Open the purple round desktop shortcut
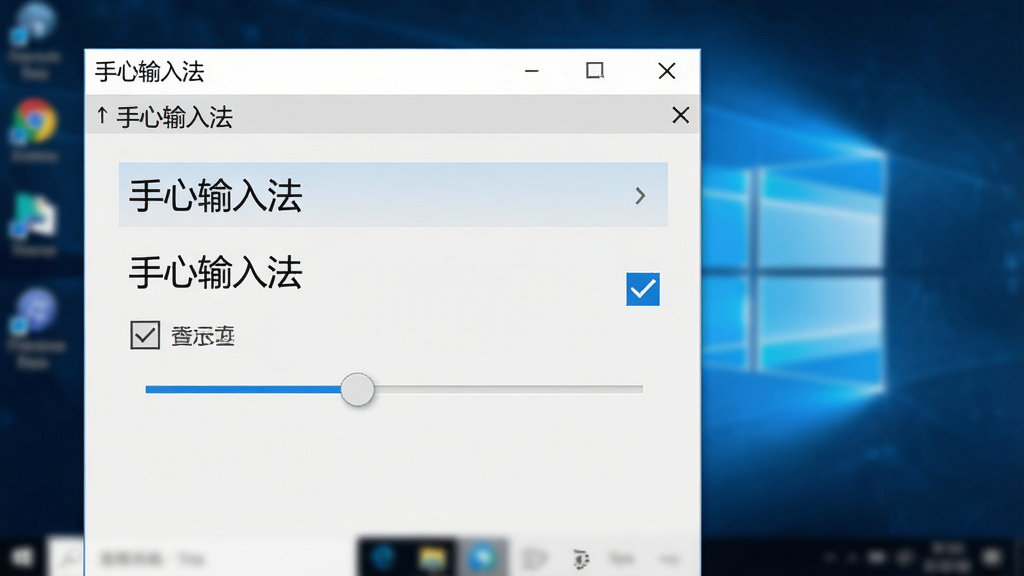The height and width of the screenshot is (576, 1024). click(36, 310)
